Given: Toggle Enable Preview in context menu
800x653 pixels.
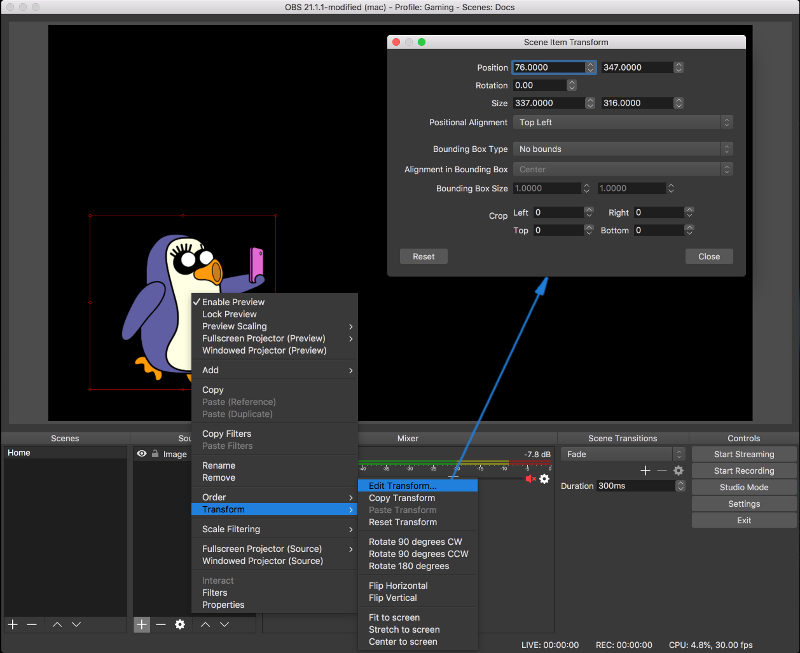Looking at the screenshot, I should click(233, 302).
